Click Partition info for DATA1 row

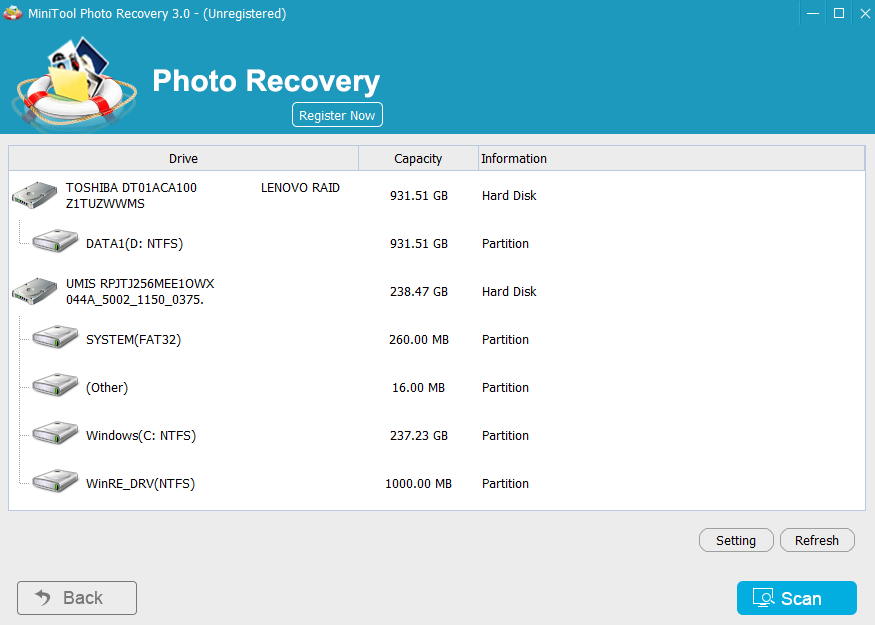click(x=505, y=243)
